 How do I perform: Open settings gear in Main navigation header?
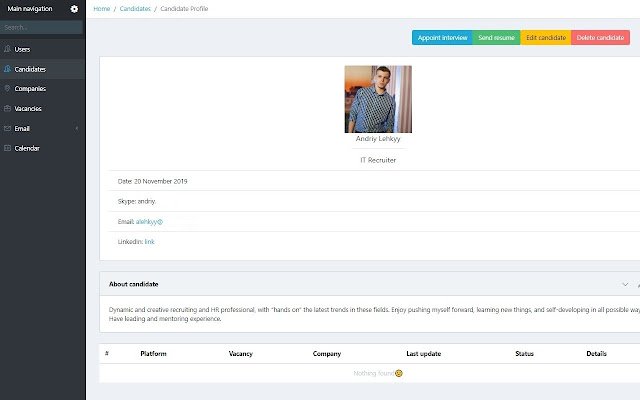[x=74, y=9]
